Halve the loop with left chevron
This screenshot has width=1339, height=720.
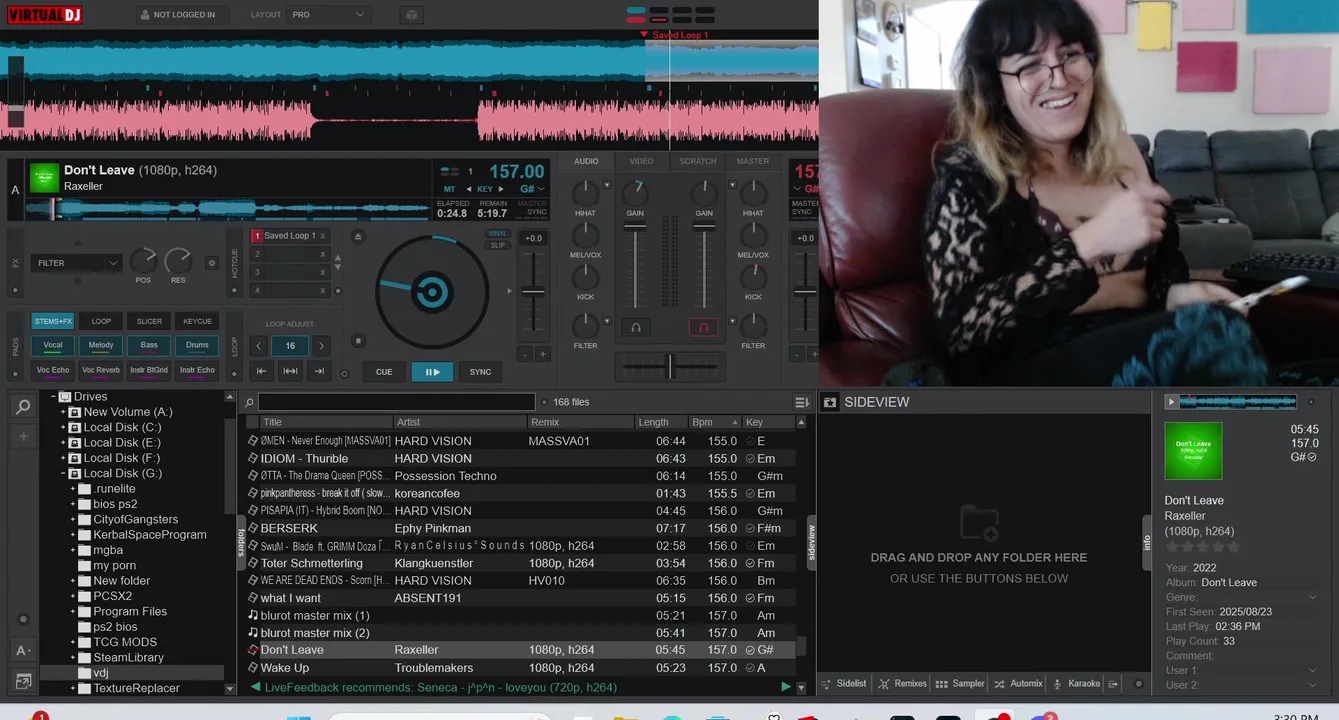259,346
